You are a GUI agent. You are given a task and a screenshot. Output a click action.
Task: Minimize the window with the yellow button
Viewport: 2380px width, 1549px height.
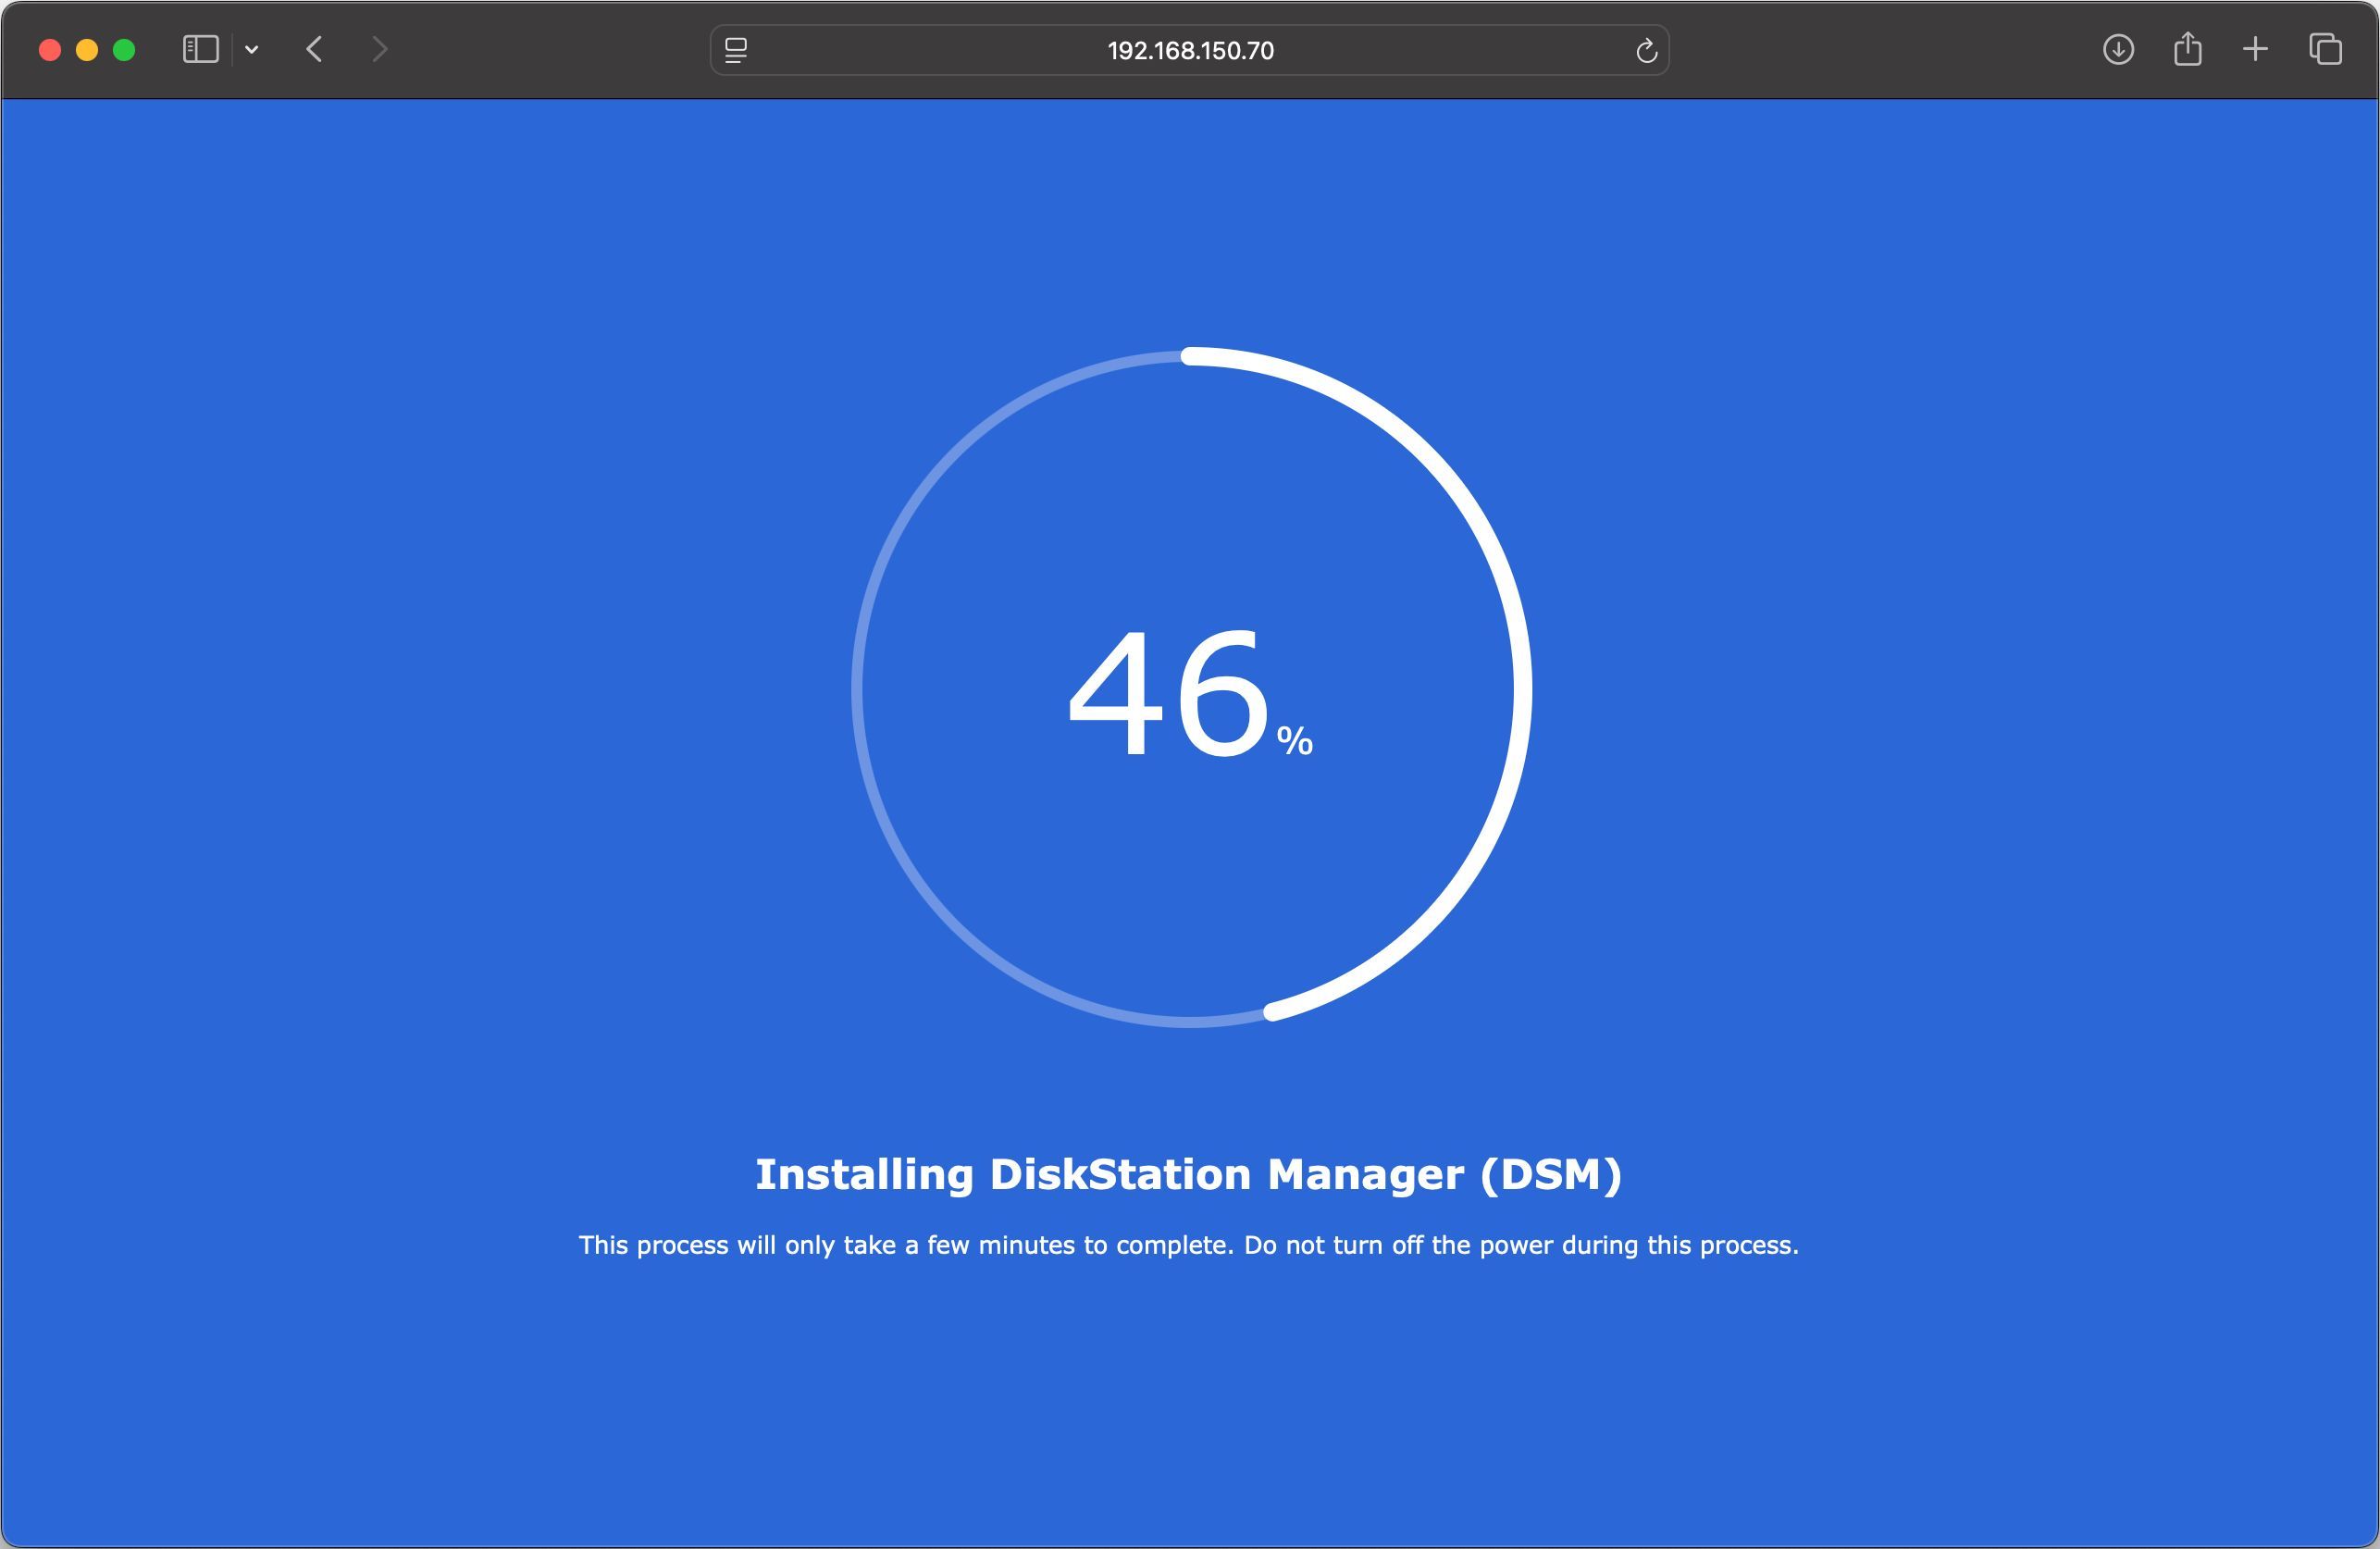click(87, 50)
